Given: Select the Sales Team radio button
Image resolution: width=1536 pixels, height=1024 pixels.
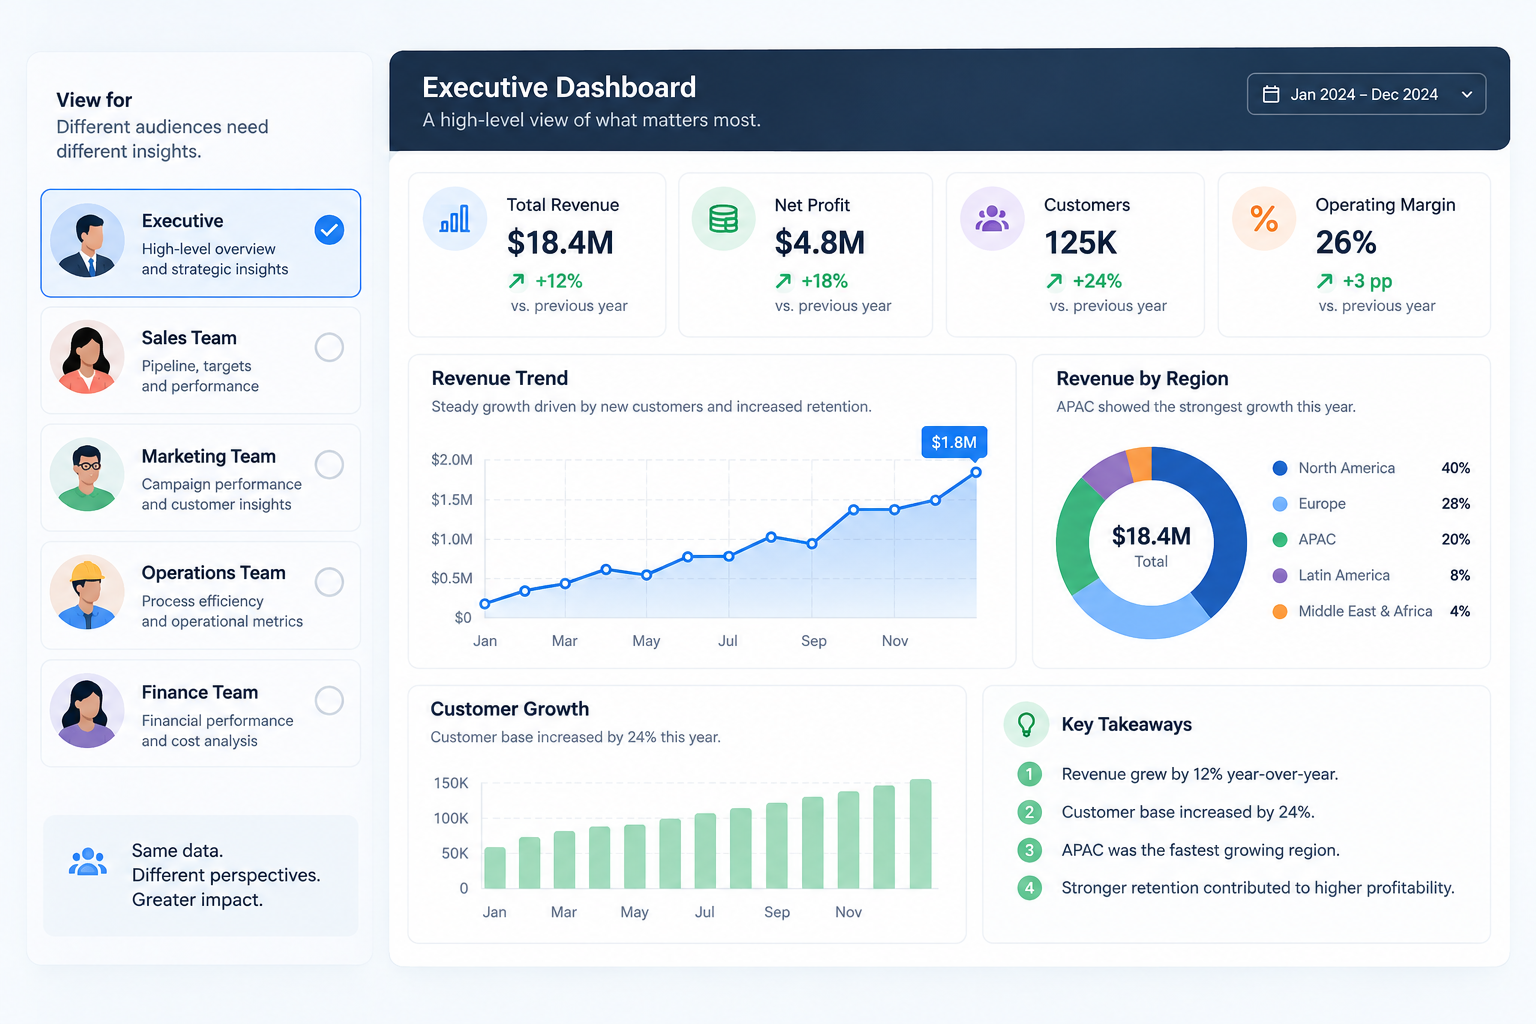Looking at the screenshot, I should (x=329, y=347).
